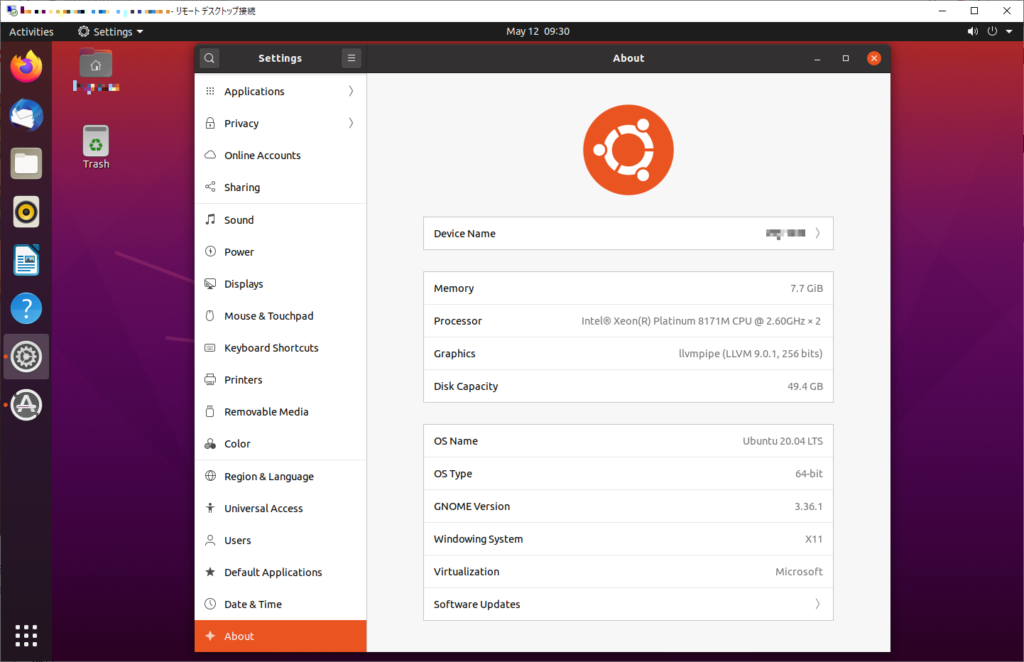1024x662 pixels.
Task: Open Thunderbird mail from the dock
Action: pos(26,115)
